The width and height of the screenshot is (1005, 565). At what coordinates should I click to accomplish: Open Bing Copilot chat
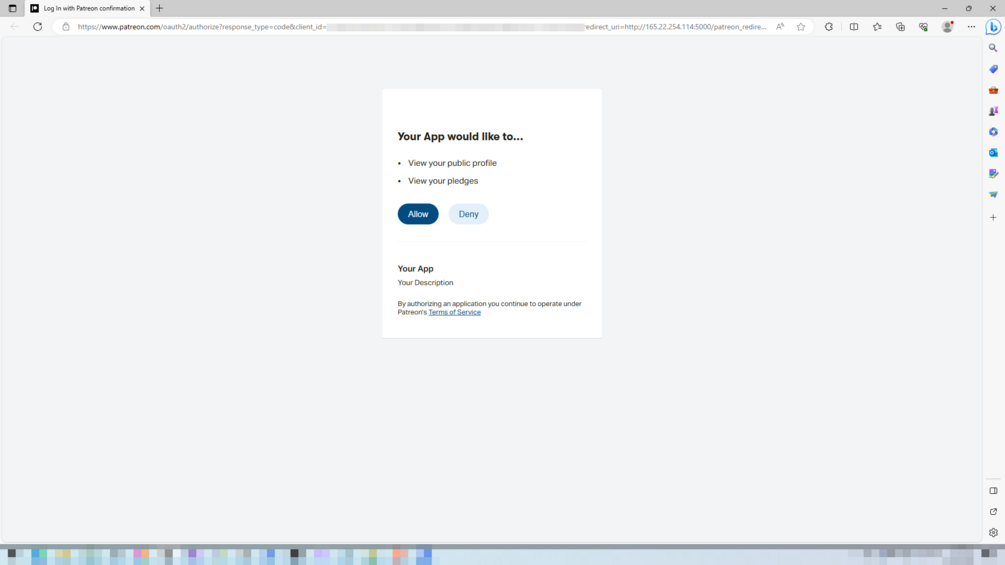(x=993, y=27)
